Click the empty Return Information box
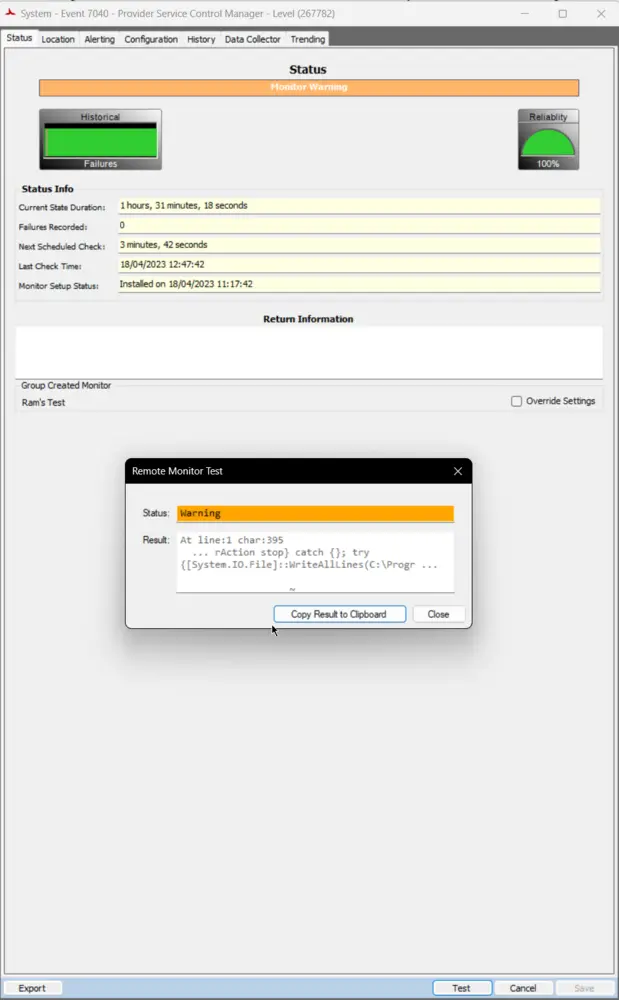 pos(309,353)
